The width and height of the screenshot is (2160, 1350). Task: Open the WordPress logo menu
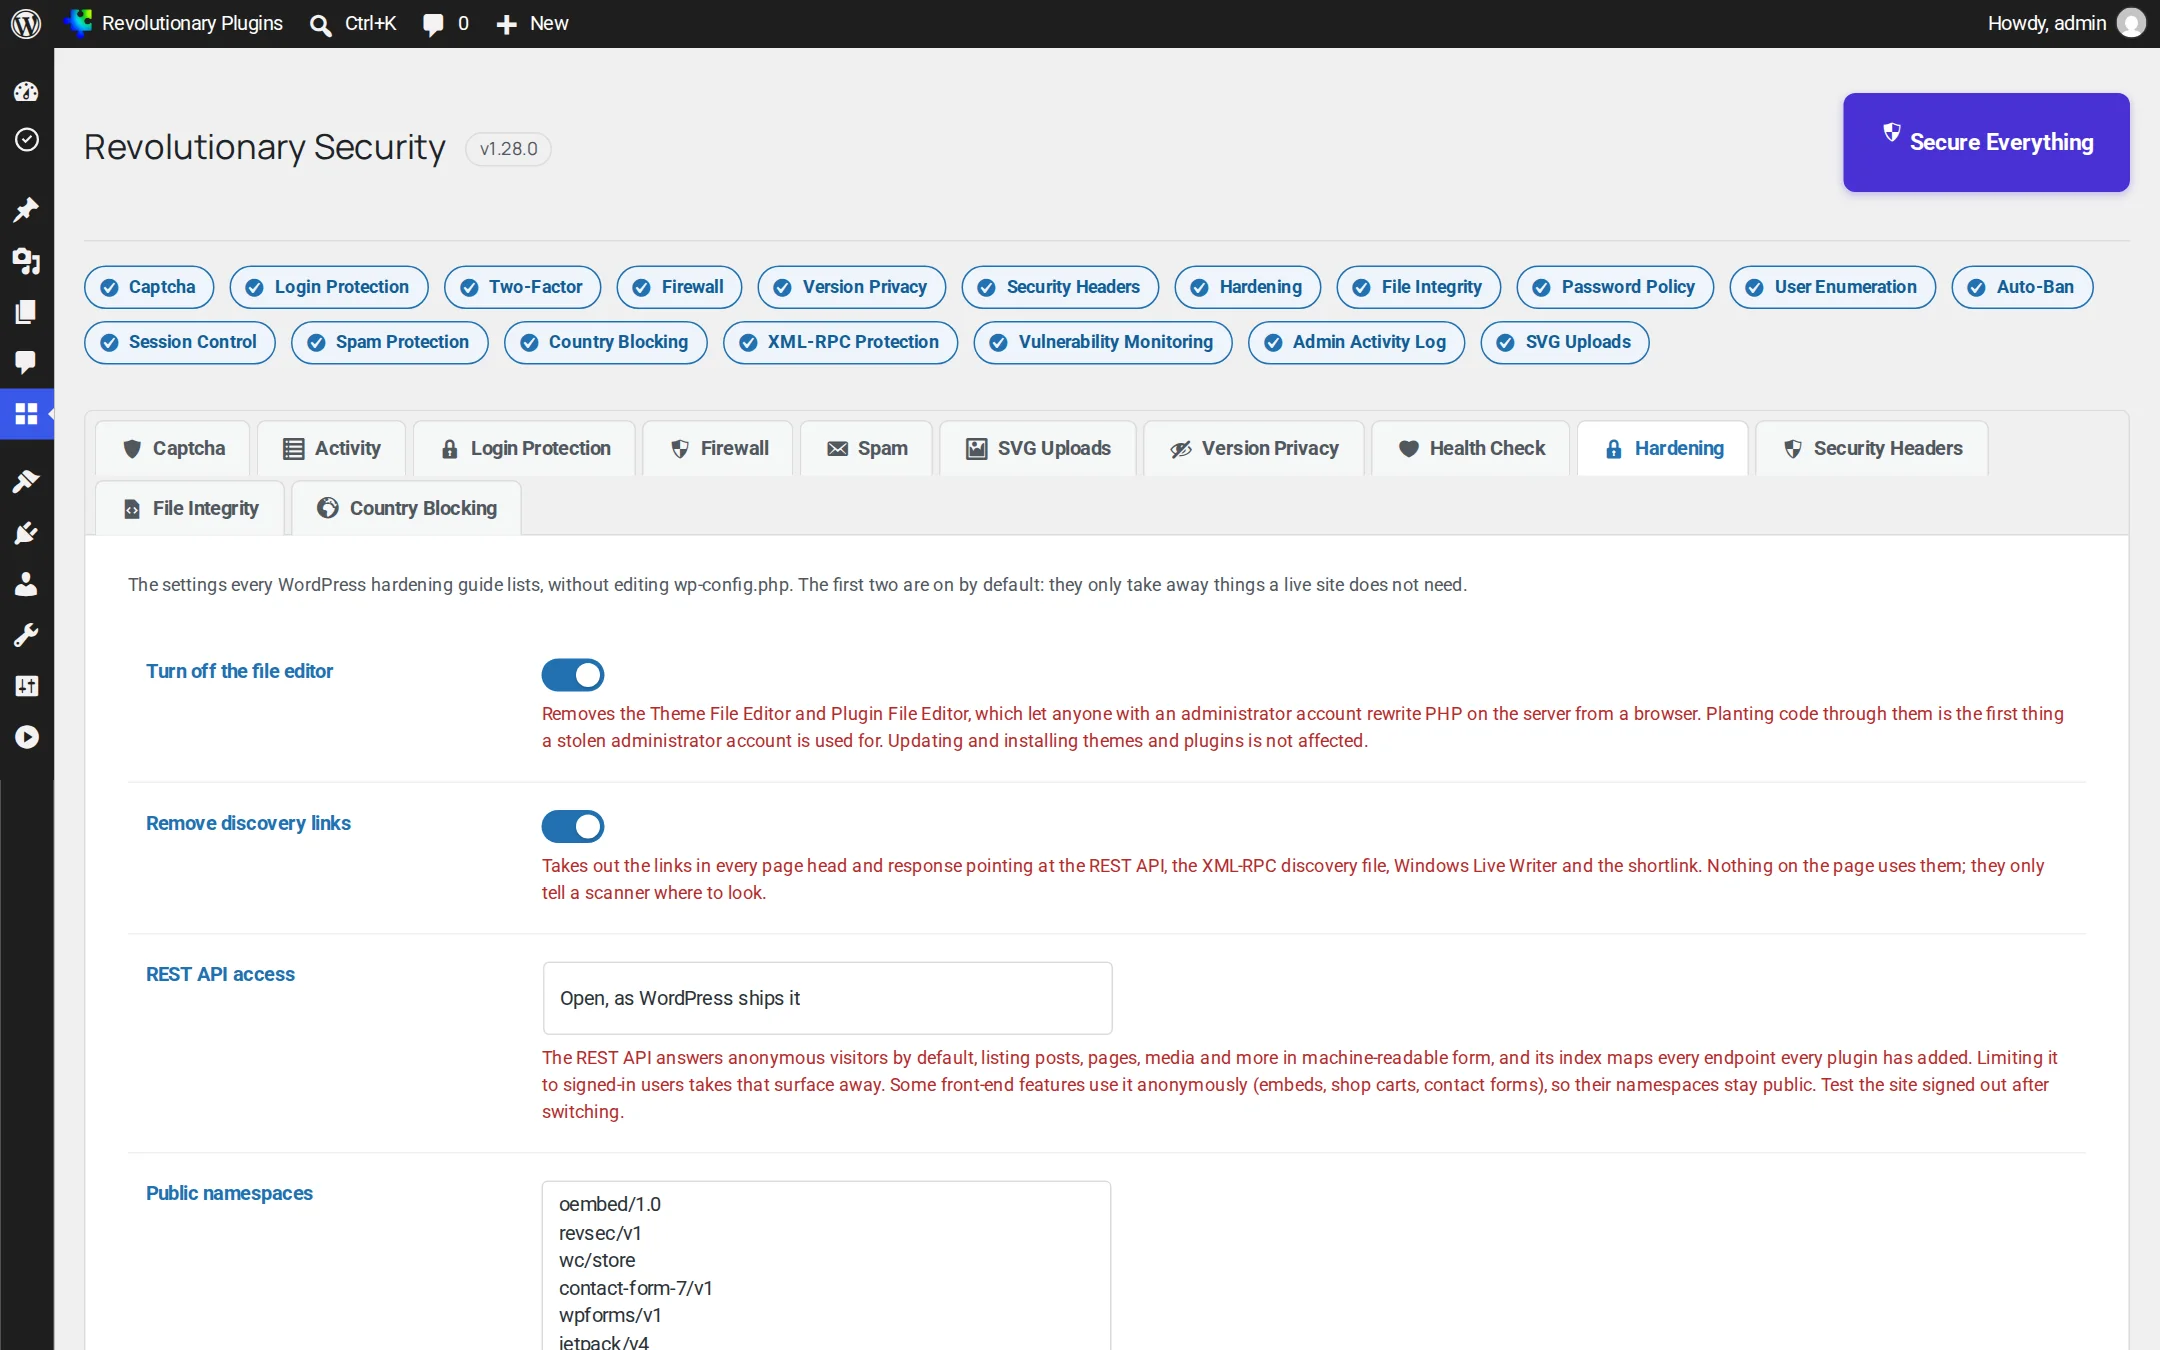point(26,23)
